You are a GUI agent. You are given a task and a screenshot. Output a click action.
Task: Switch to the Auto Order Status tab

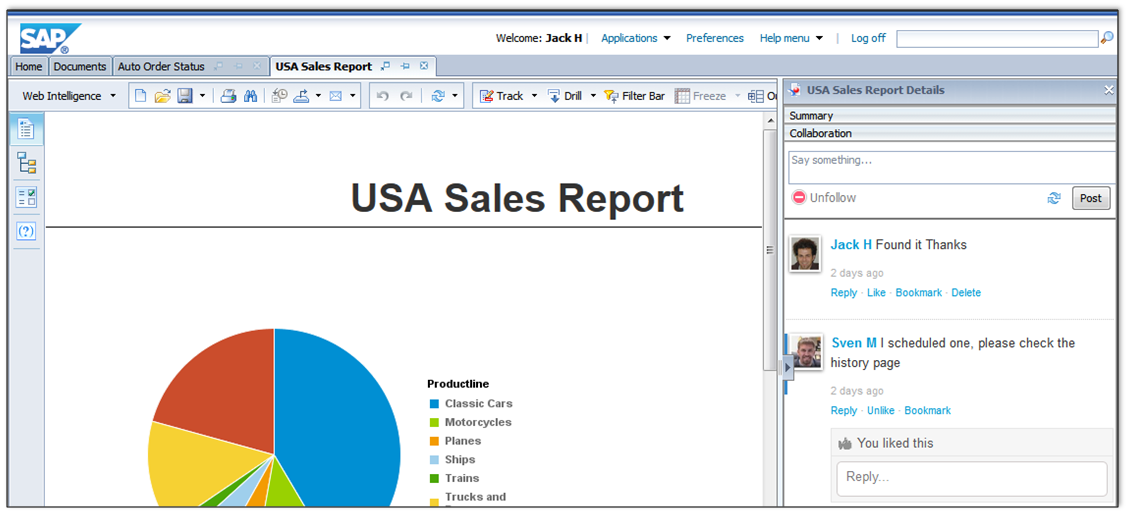(x=161, y=67)
